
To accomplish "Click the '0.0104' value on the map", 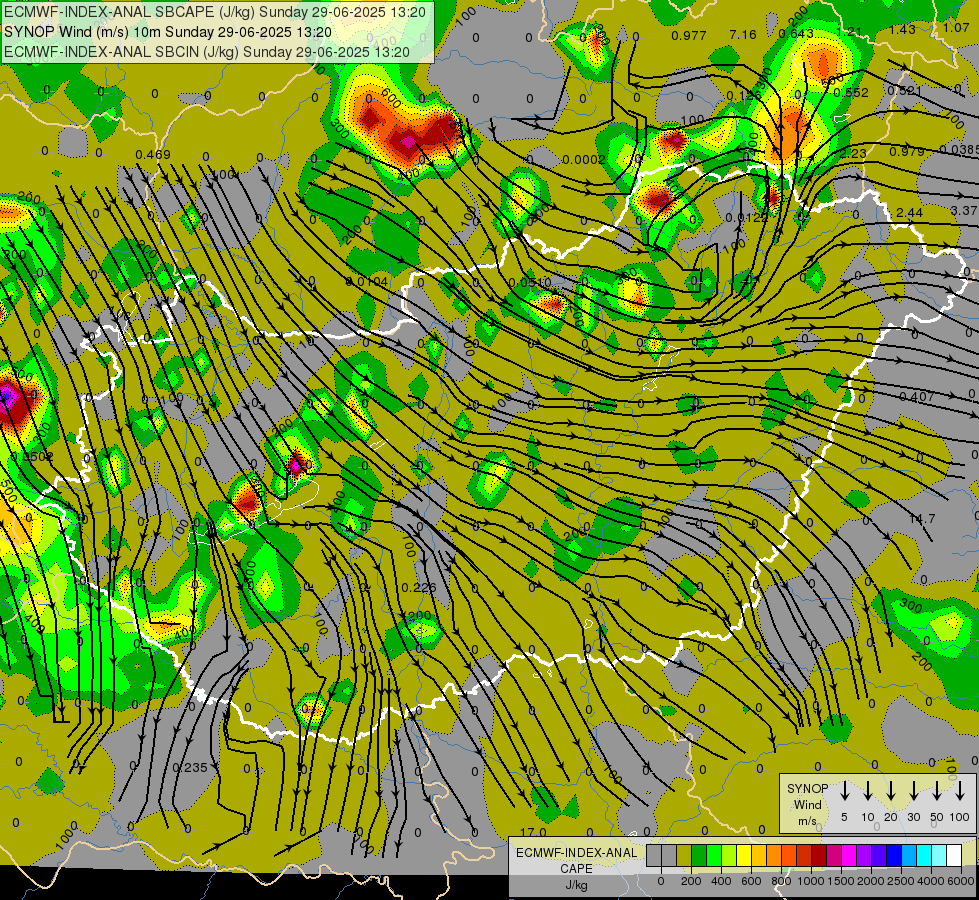I will pyautogui.click(x=367, y=282).
